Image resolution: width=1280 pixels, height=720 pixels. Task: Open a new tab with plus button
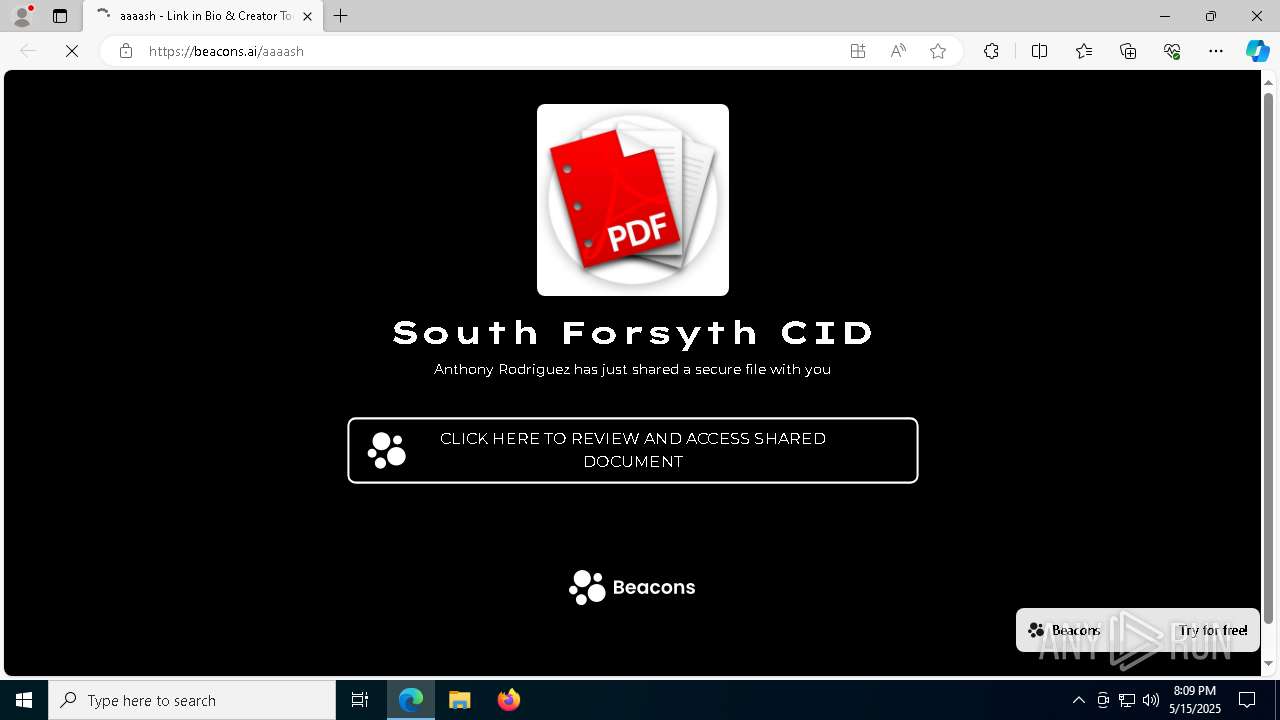pyautogui.click(x=341, y=16)
